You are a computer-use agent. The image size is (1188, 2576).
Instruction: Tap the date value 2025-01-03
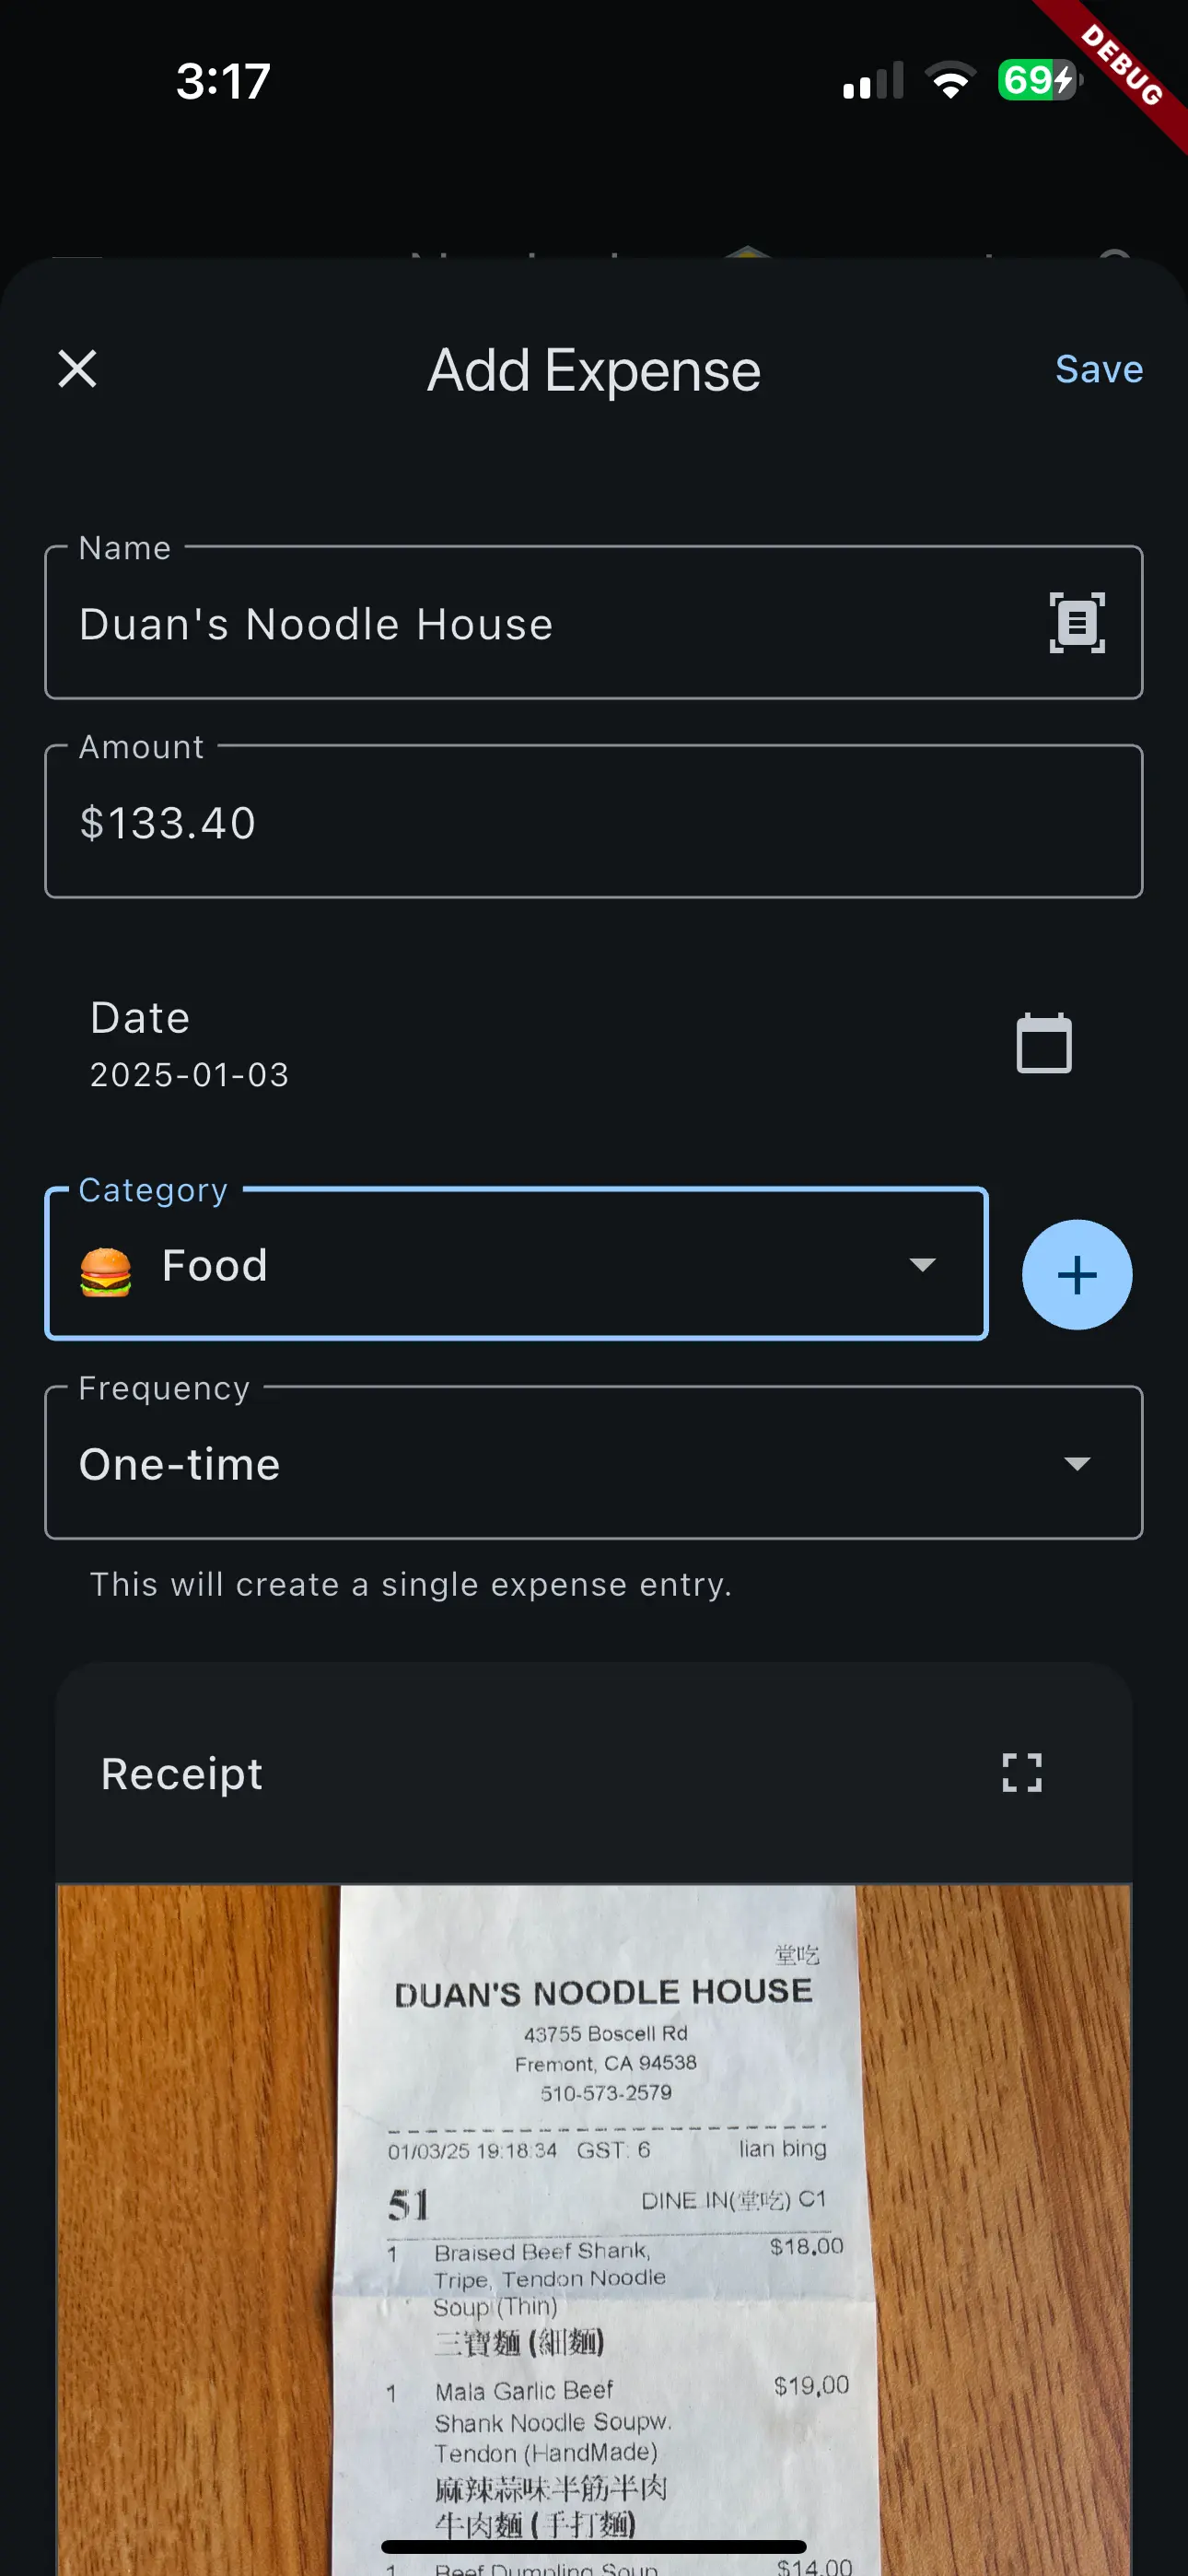tap(190, 1075)
